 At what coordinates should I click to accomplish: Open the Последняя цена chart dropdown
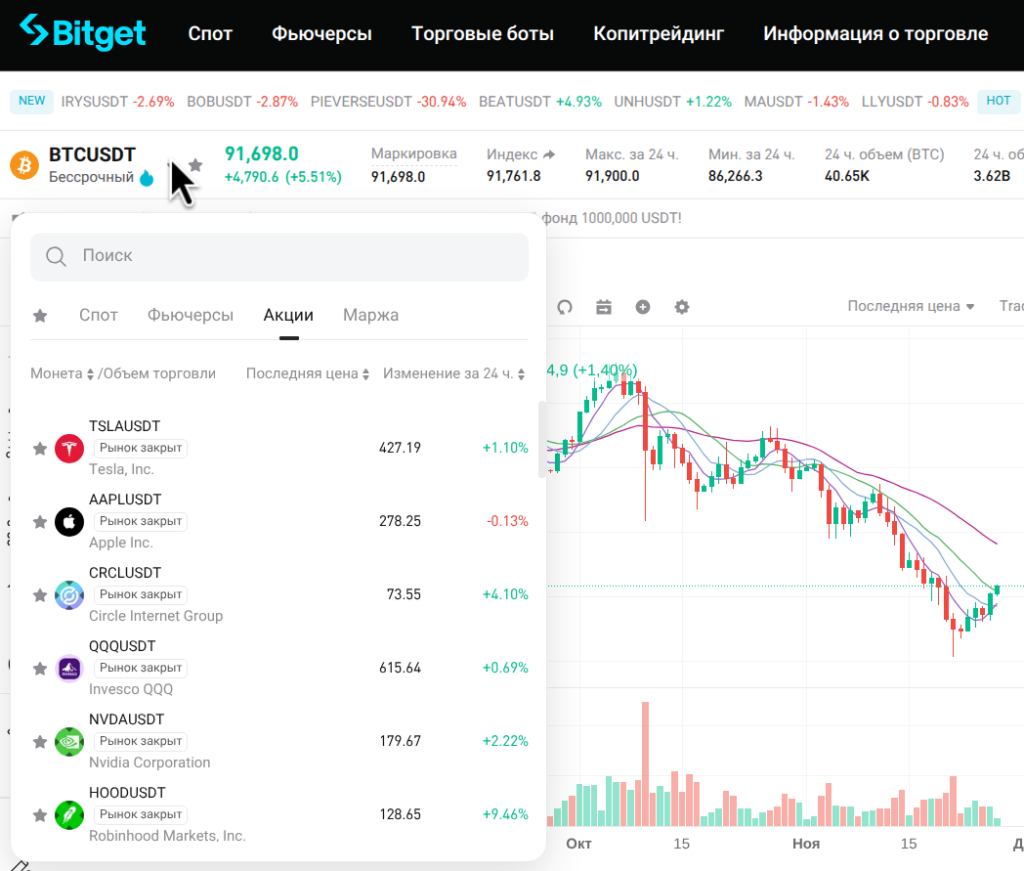pyautogui.click(x=910, y=306)
